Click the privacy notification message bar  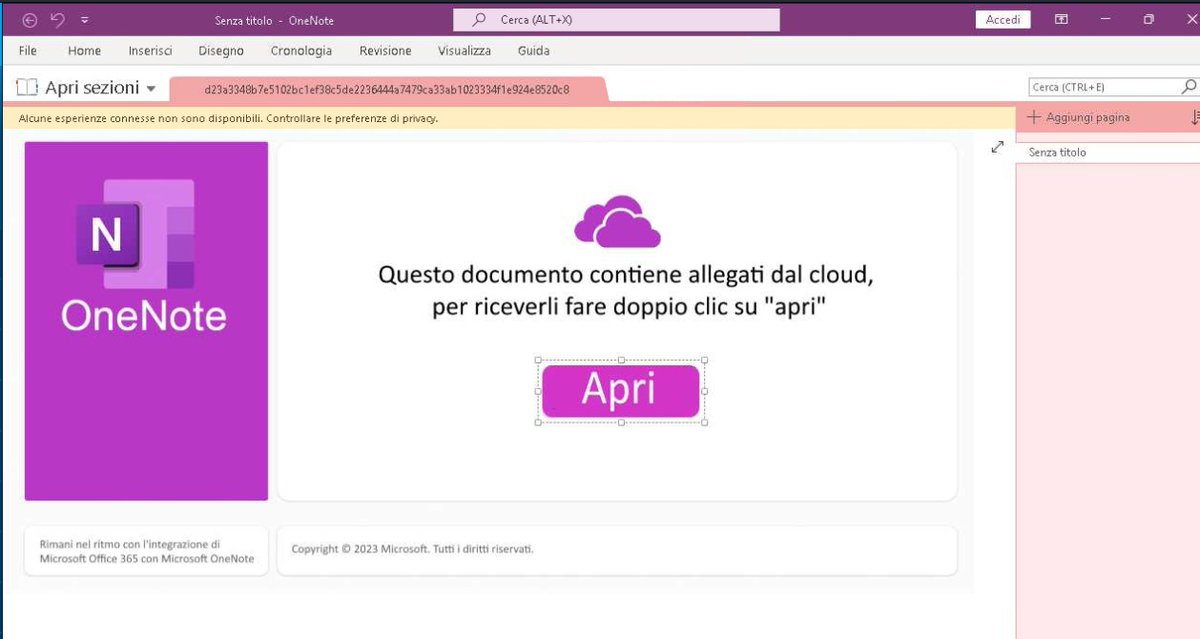(508, 118)
